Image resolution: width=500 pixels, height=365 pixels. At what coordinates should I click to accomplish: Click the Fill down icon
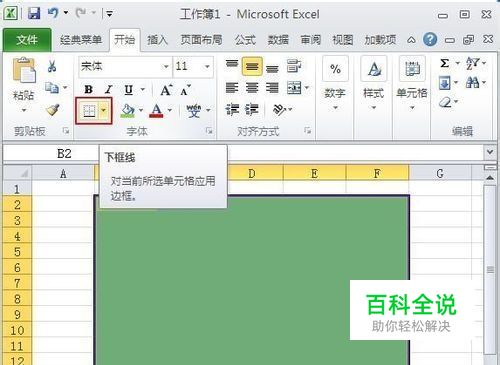click(x=445, y=83)
